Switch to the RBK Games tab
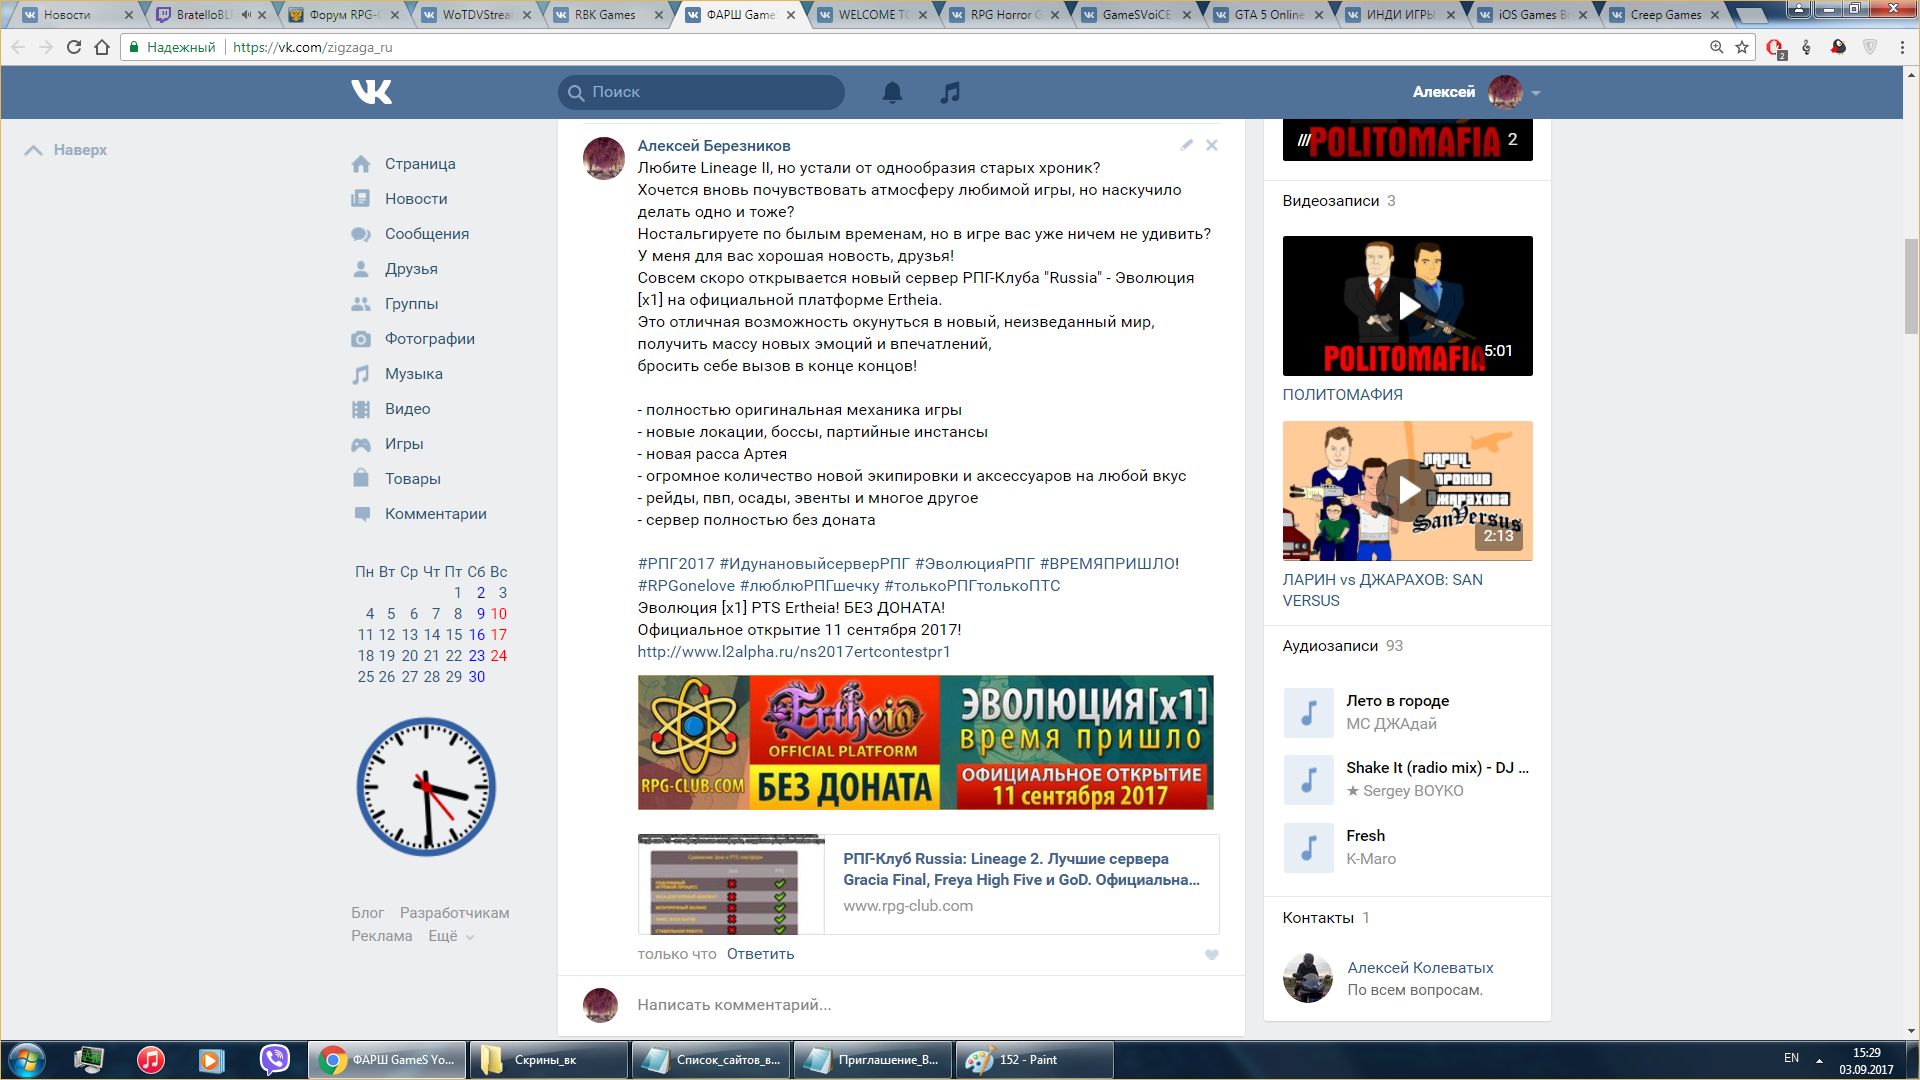1920x1080 pixels. point(608,15)
